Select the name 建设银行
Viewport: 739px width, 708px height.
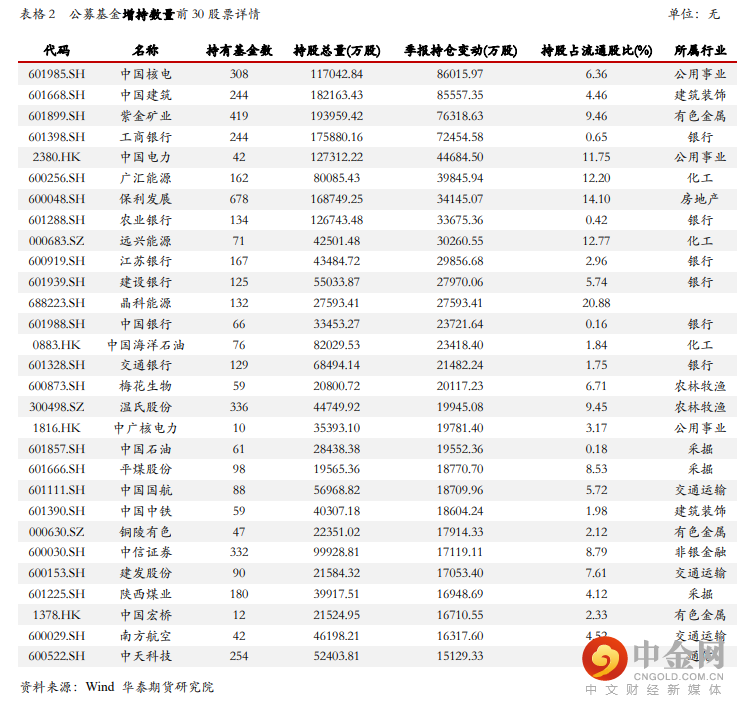(x=146, y=282)
